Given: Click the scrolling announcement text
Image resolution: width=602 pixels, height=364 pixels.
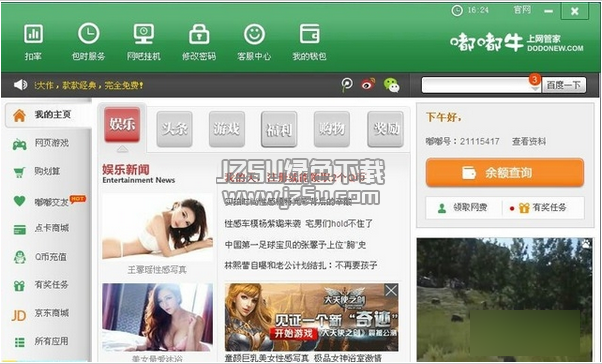Looking at the screenshot, I should click(x=89, y=85).
